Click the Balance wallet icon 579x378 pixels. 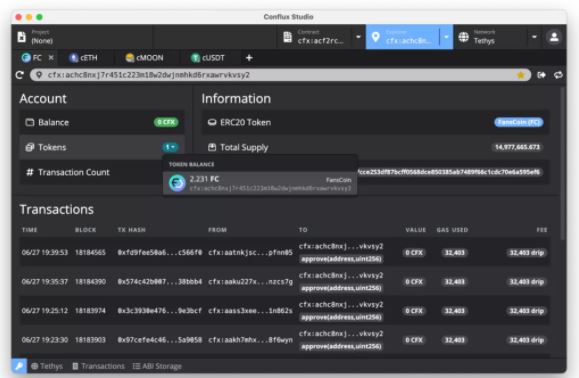(x=30, y=122)
